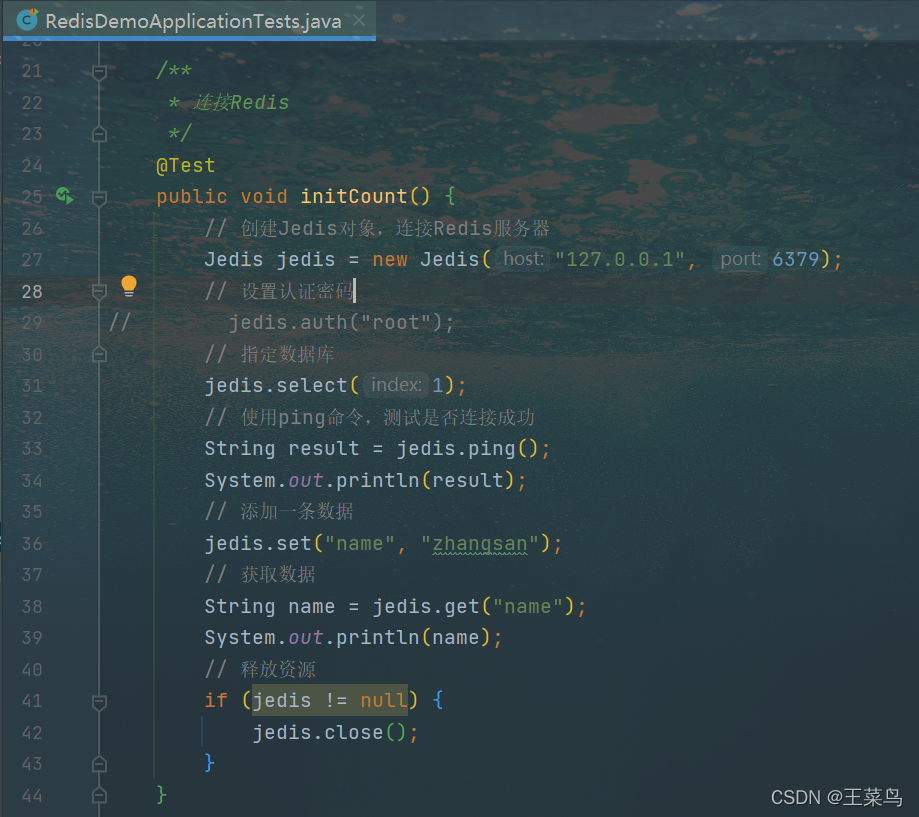Toggle the comment fold marker at line 28
919x817 pixels.
tap(99, 291)
